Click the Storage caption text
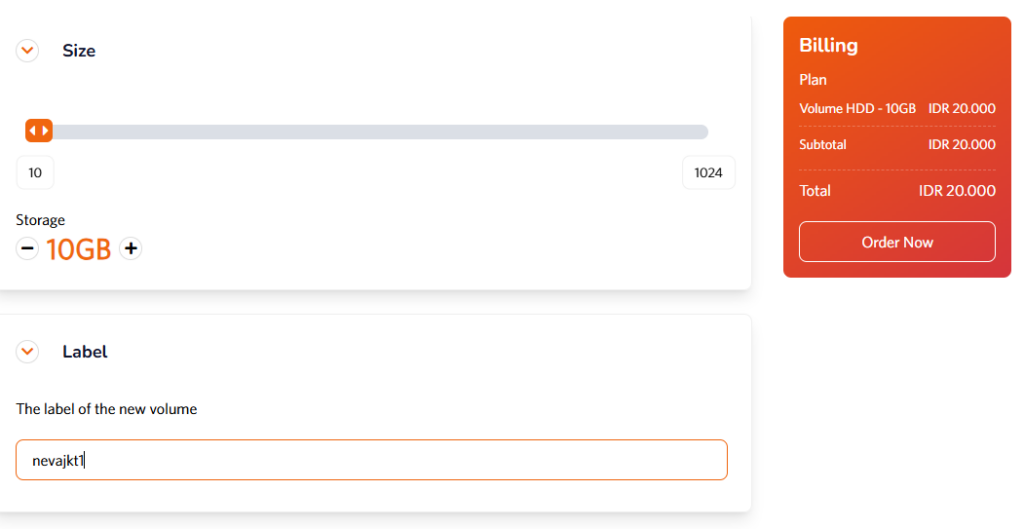Image resolution: width=1024 pixels, height=529 pixels. pyautogui.click(x=40, y=220)
